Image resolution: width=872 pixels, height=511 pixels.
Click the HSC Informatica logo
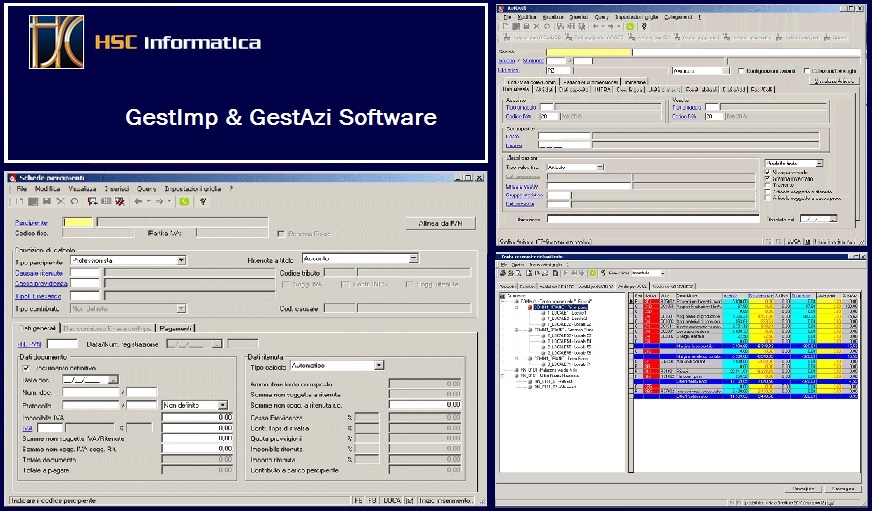pos(56,42)
